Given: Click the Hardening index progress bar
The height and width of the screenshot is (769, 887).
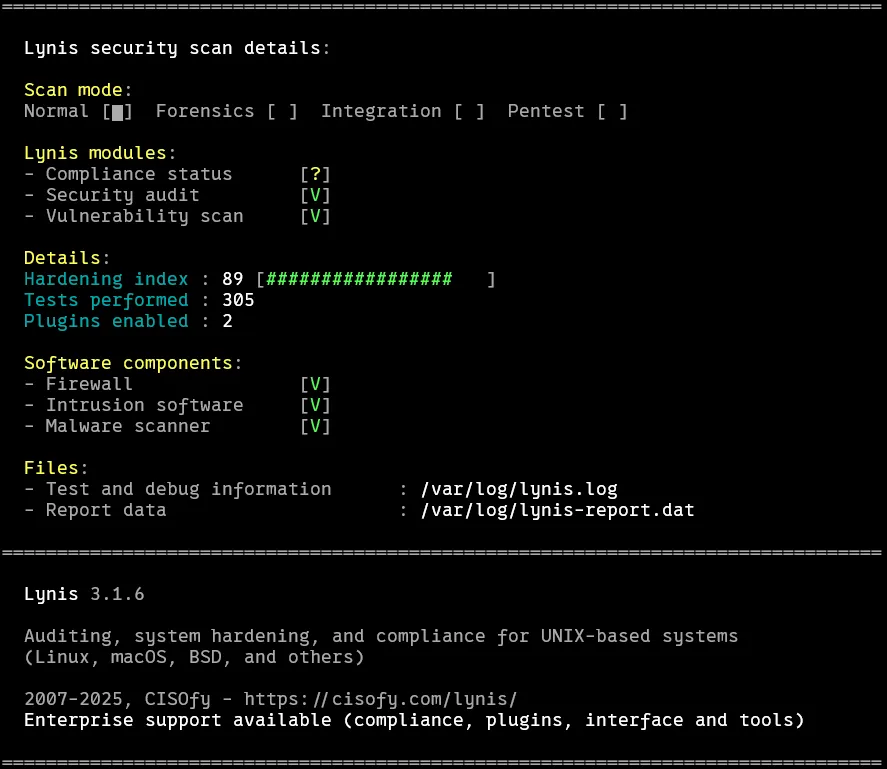Looking at the screenshot, I should [x=376, y=280].
